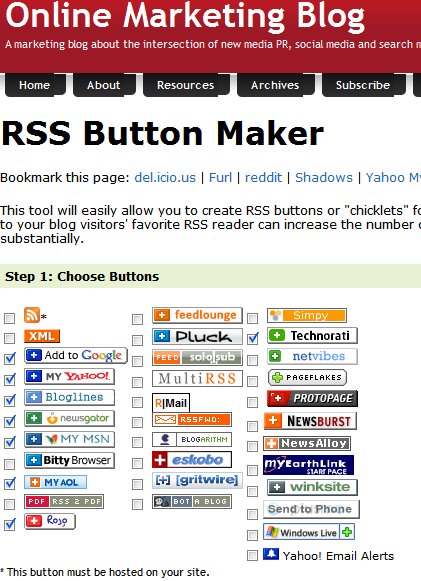The width and height of the screenshot is (421, 581).
Task: Go to the Archives nav tab
Action: tap(275, 85)
